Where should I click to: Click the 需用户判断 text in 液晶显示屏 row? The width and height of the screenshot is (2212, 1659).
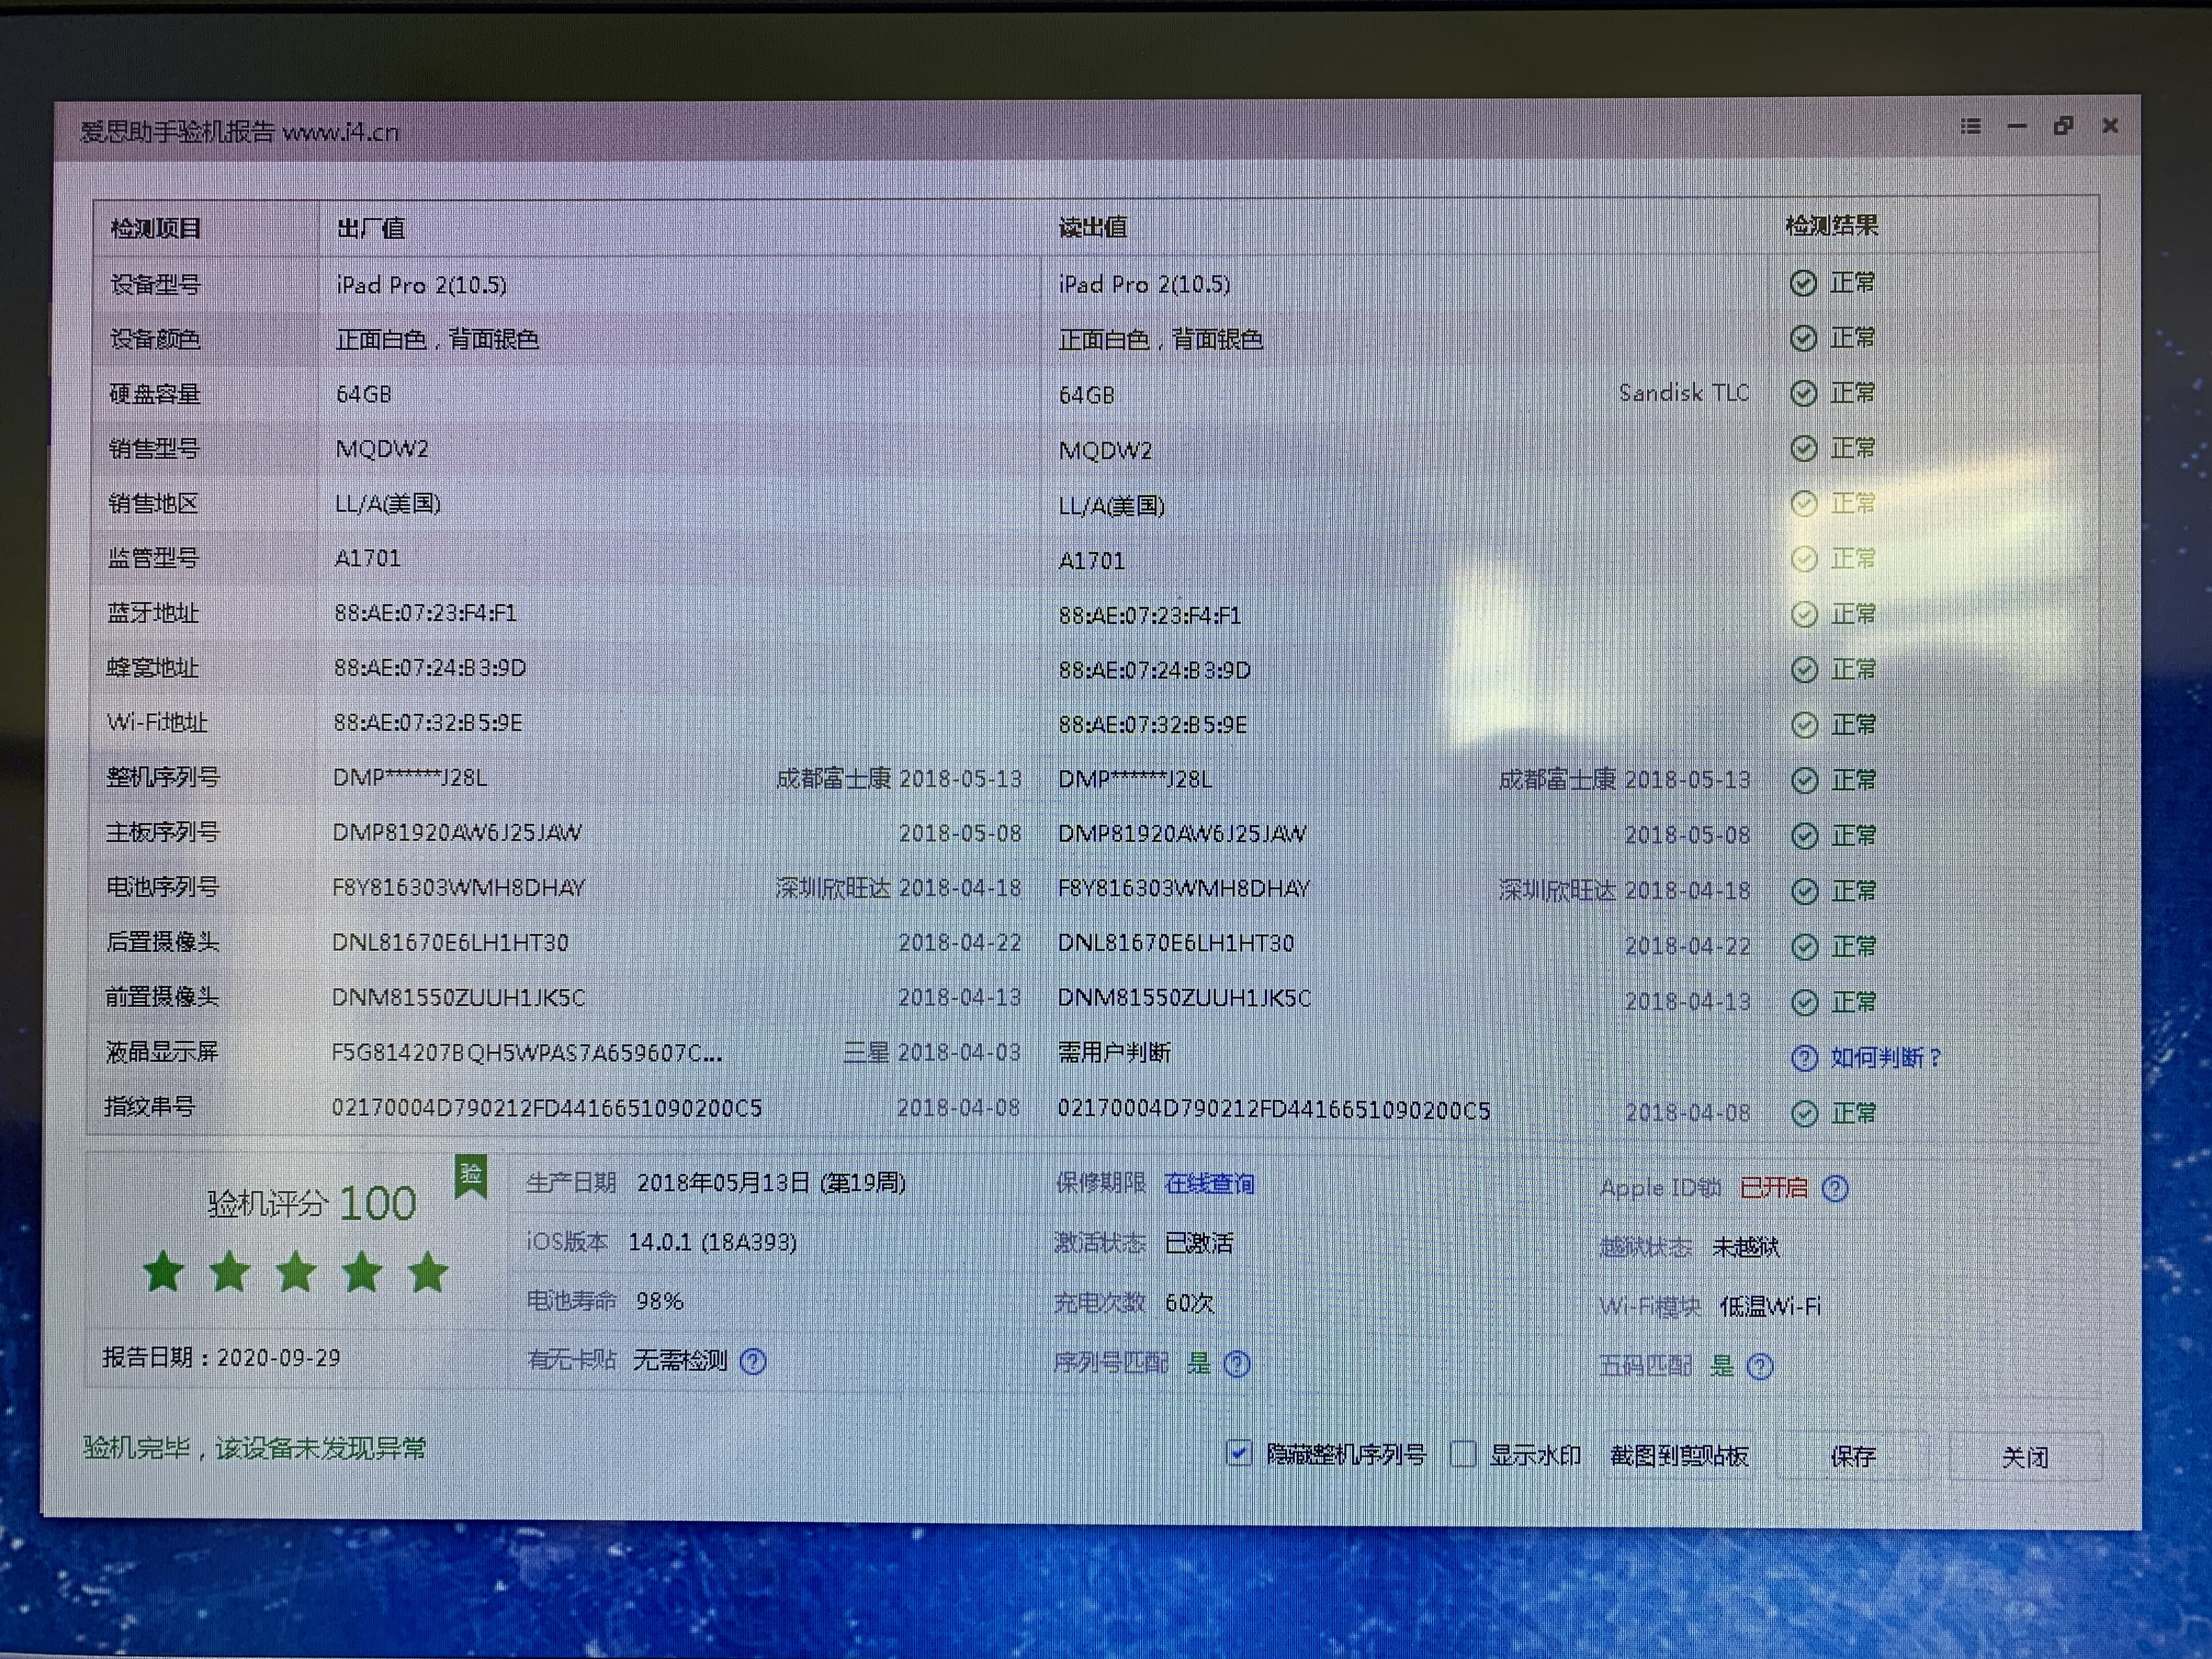pyautogui.click(x=1114, y=1053)
